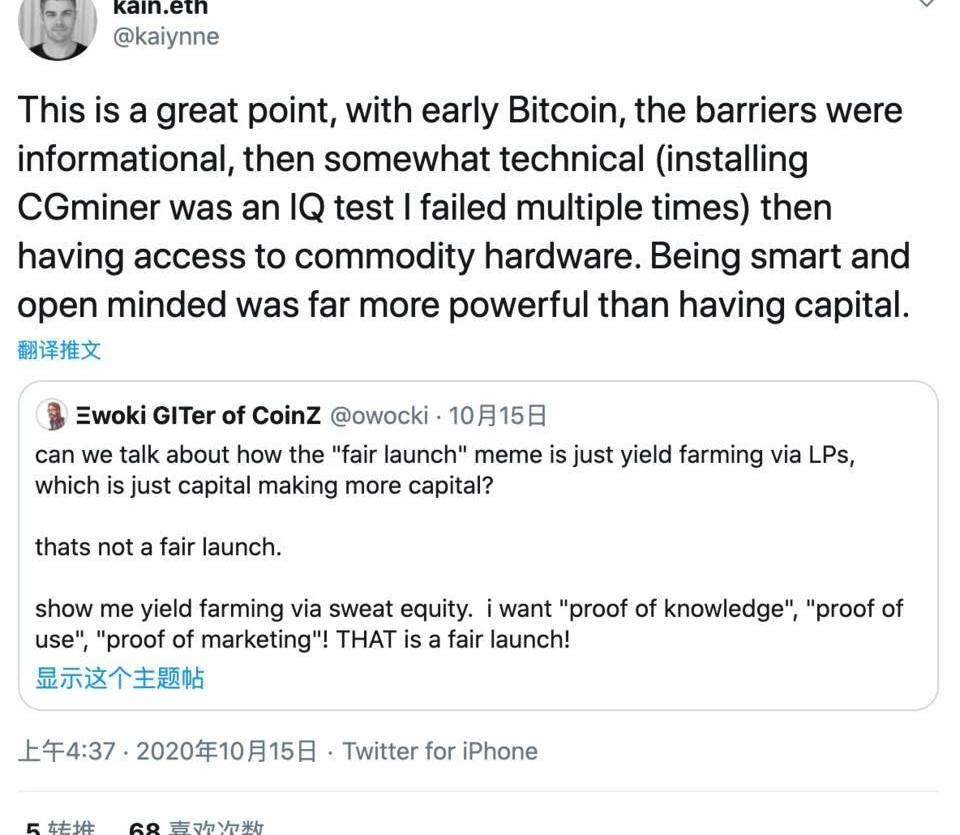Click the quoted "show me yield farming" paragraph

coord(468,623)
